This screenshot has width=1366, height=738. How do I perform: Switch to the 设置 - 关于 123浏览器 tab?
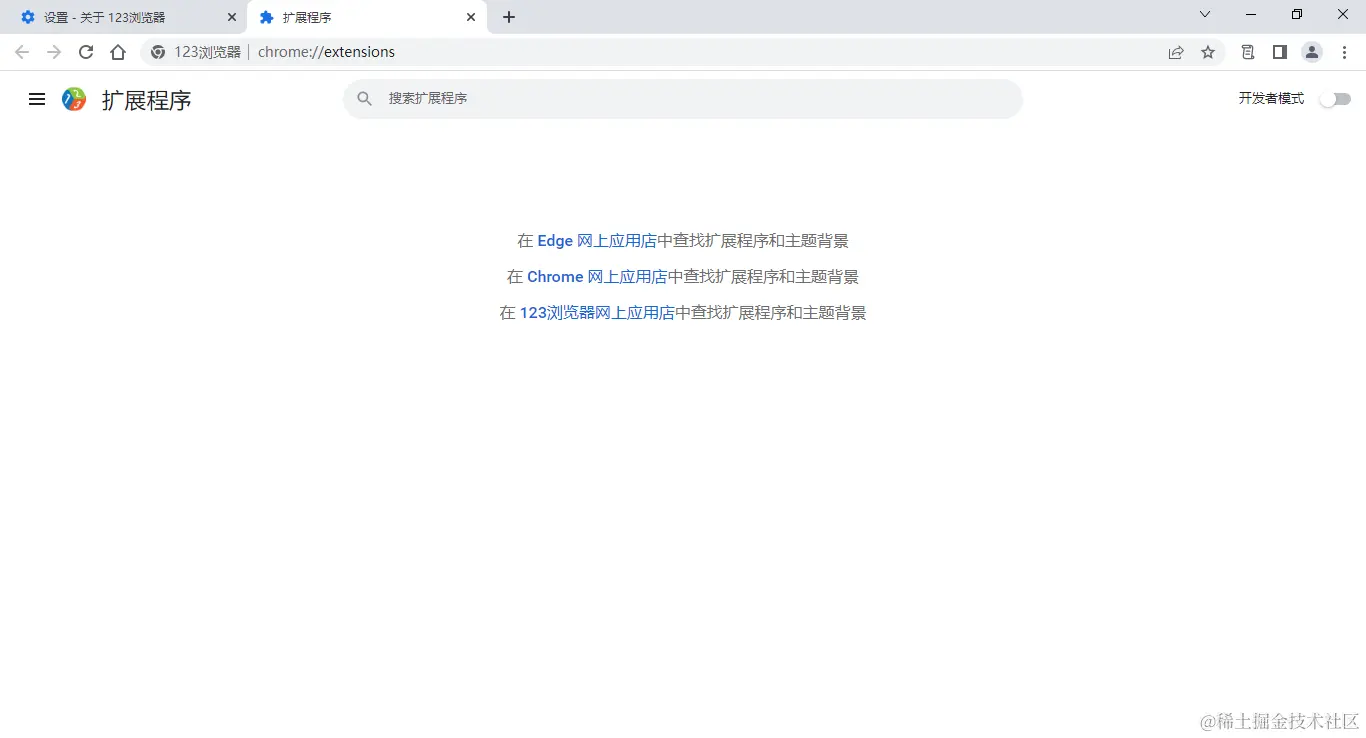[x=123, y=17]
